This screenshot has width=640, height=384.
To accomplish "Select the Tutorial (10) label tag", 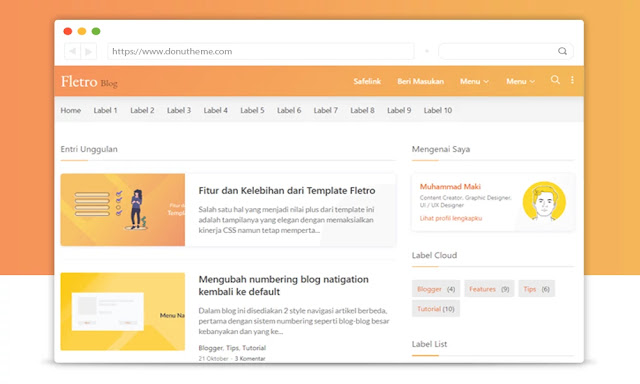I will [436, 309].
